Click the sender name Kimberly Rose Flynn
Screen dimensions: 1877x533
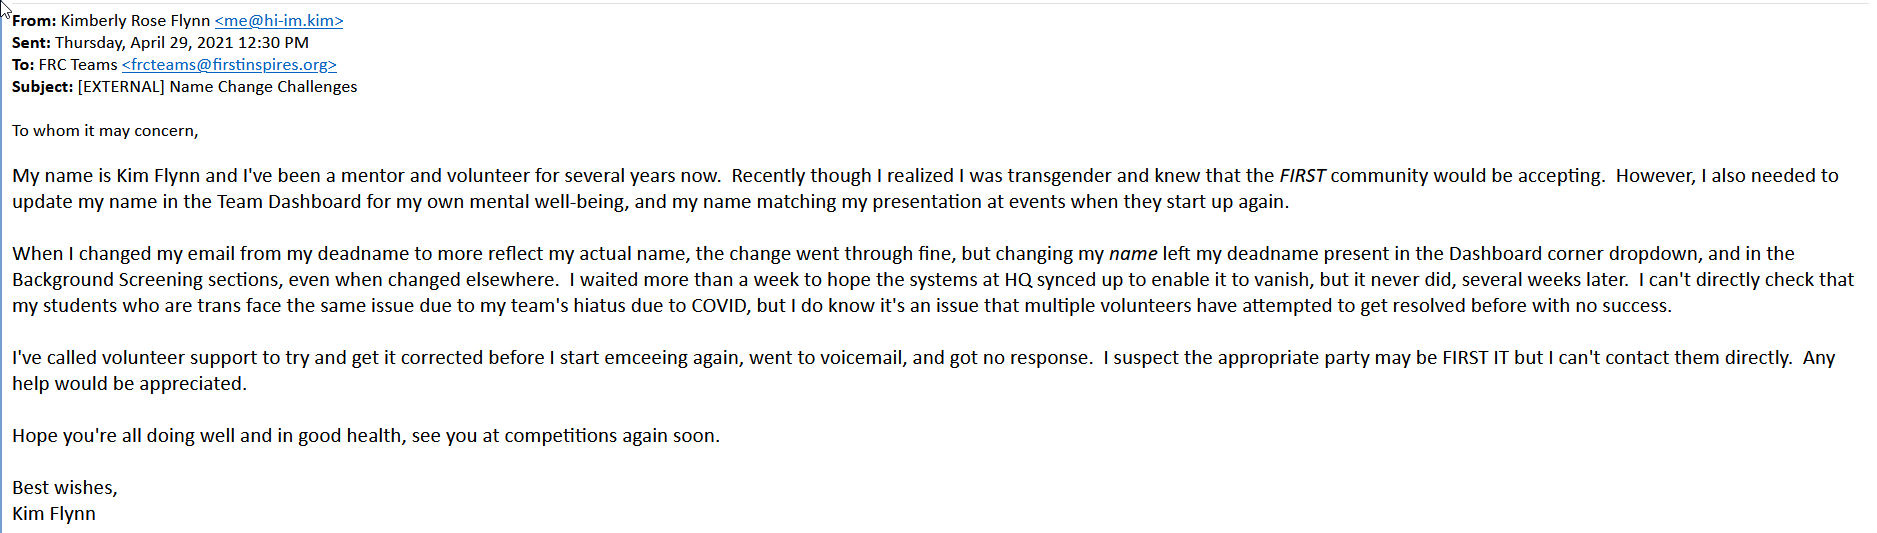(x=135, y=21)
